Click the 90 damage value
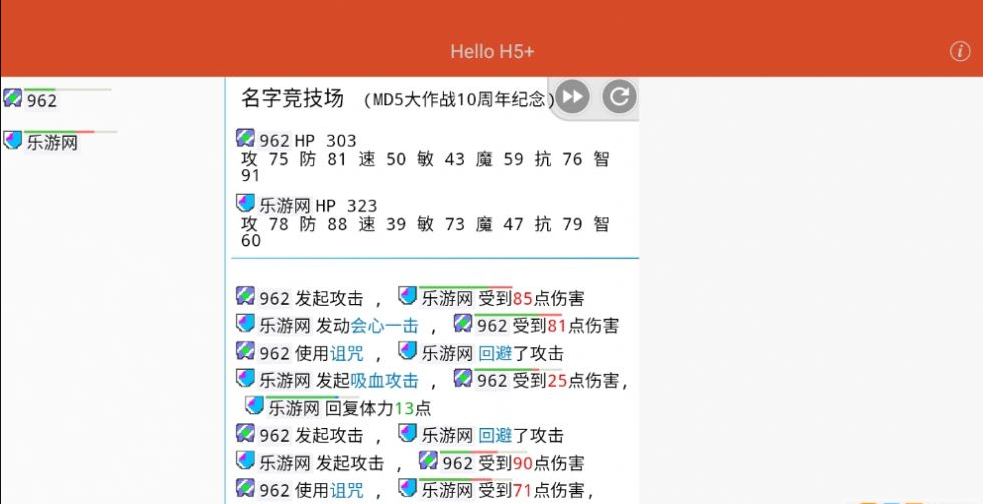 (x=522, y=463)
